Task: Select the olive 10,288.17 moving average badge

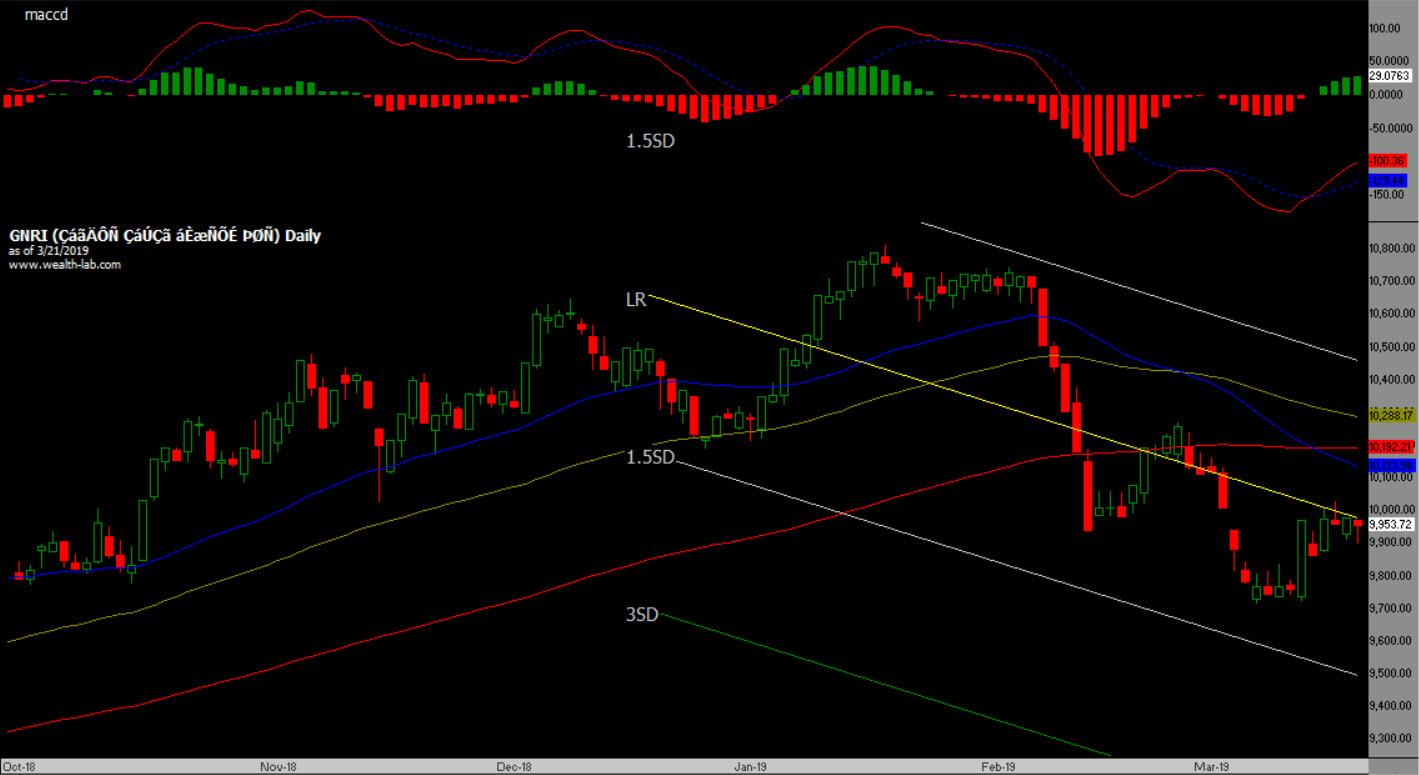Action: pyautogui.click(x=1389, y=414)
